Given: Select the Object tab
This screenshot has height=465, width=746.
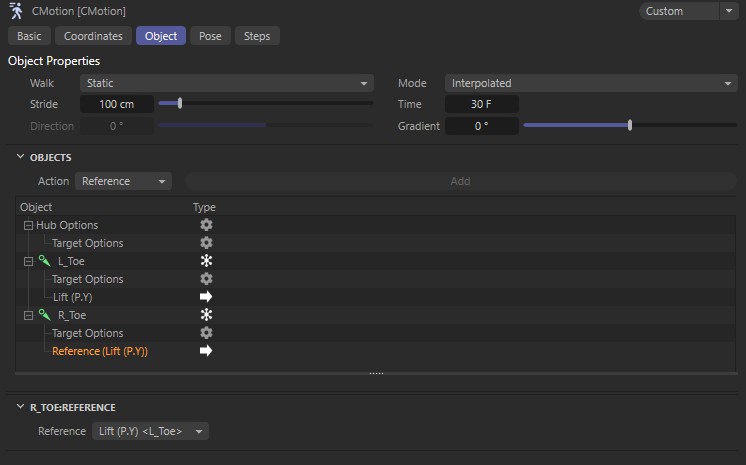Looking at the screenshot, I should pos(161,36).
